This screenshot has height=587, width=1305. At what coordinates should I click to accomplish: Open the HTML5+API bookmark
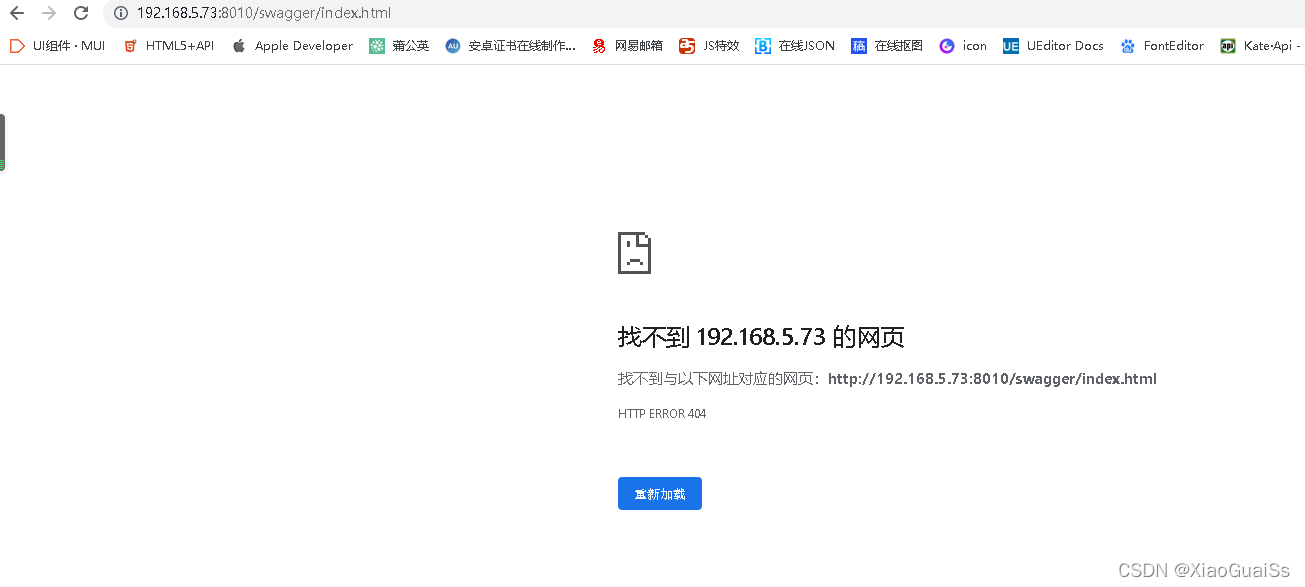pos(168,45)
